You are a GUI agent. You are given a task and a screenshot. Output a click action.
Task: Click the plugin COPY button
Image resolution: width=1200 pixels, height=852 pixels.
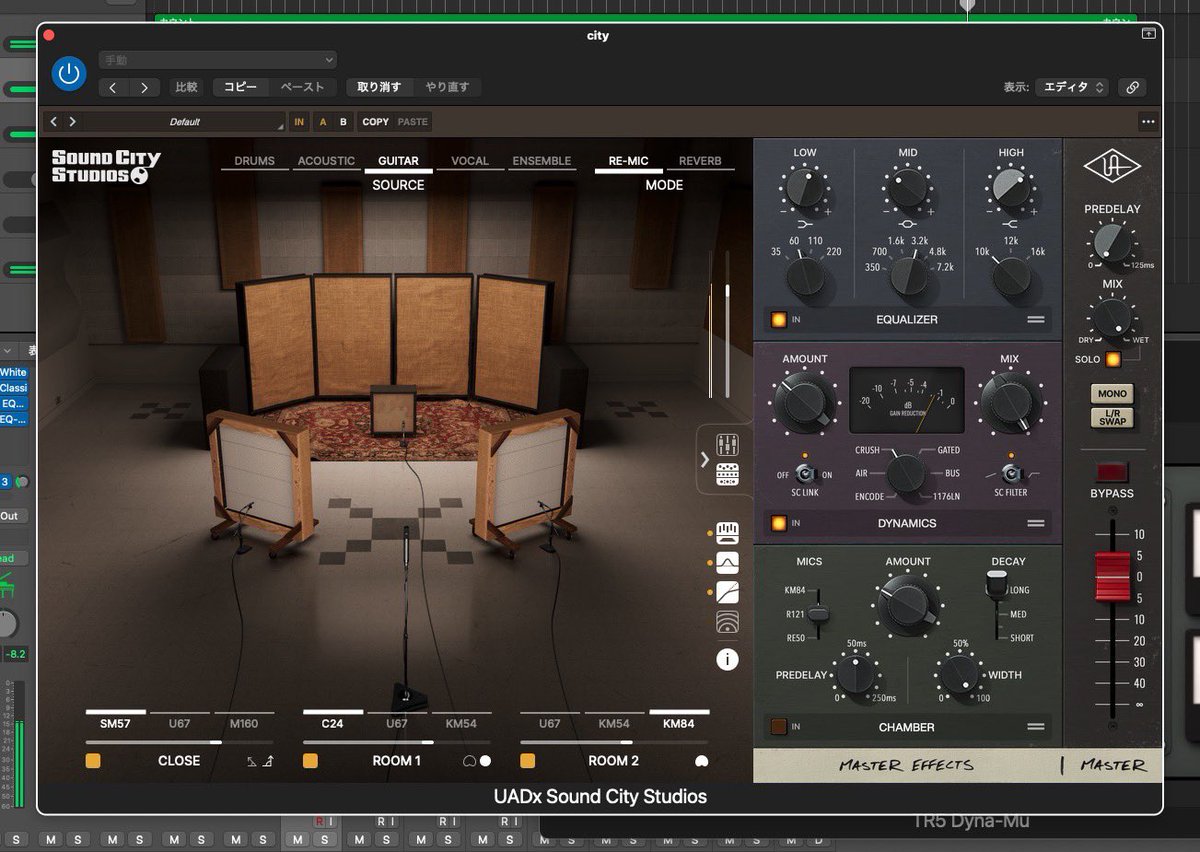point(376,122)
